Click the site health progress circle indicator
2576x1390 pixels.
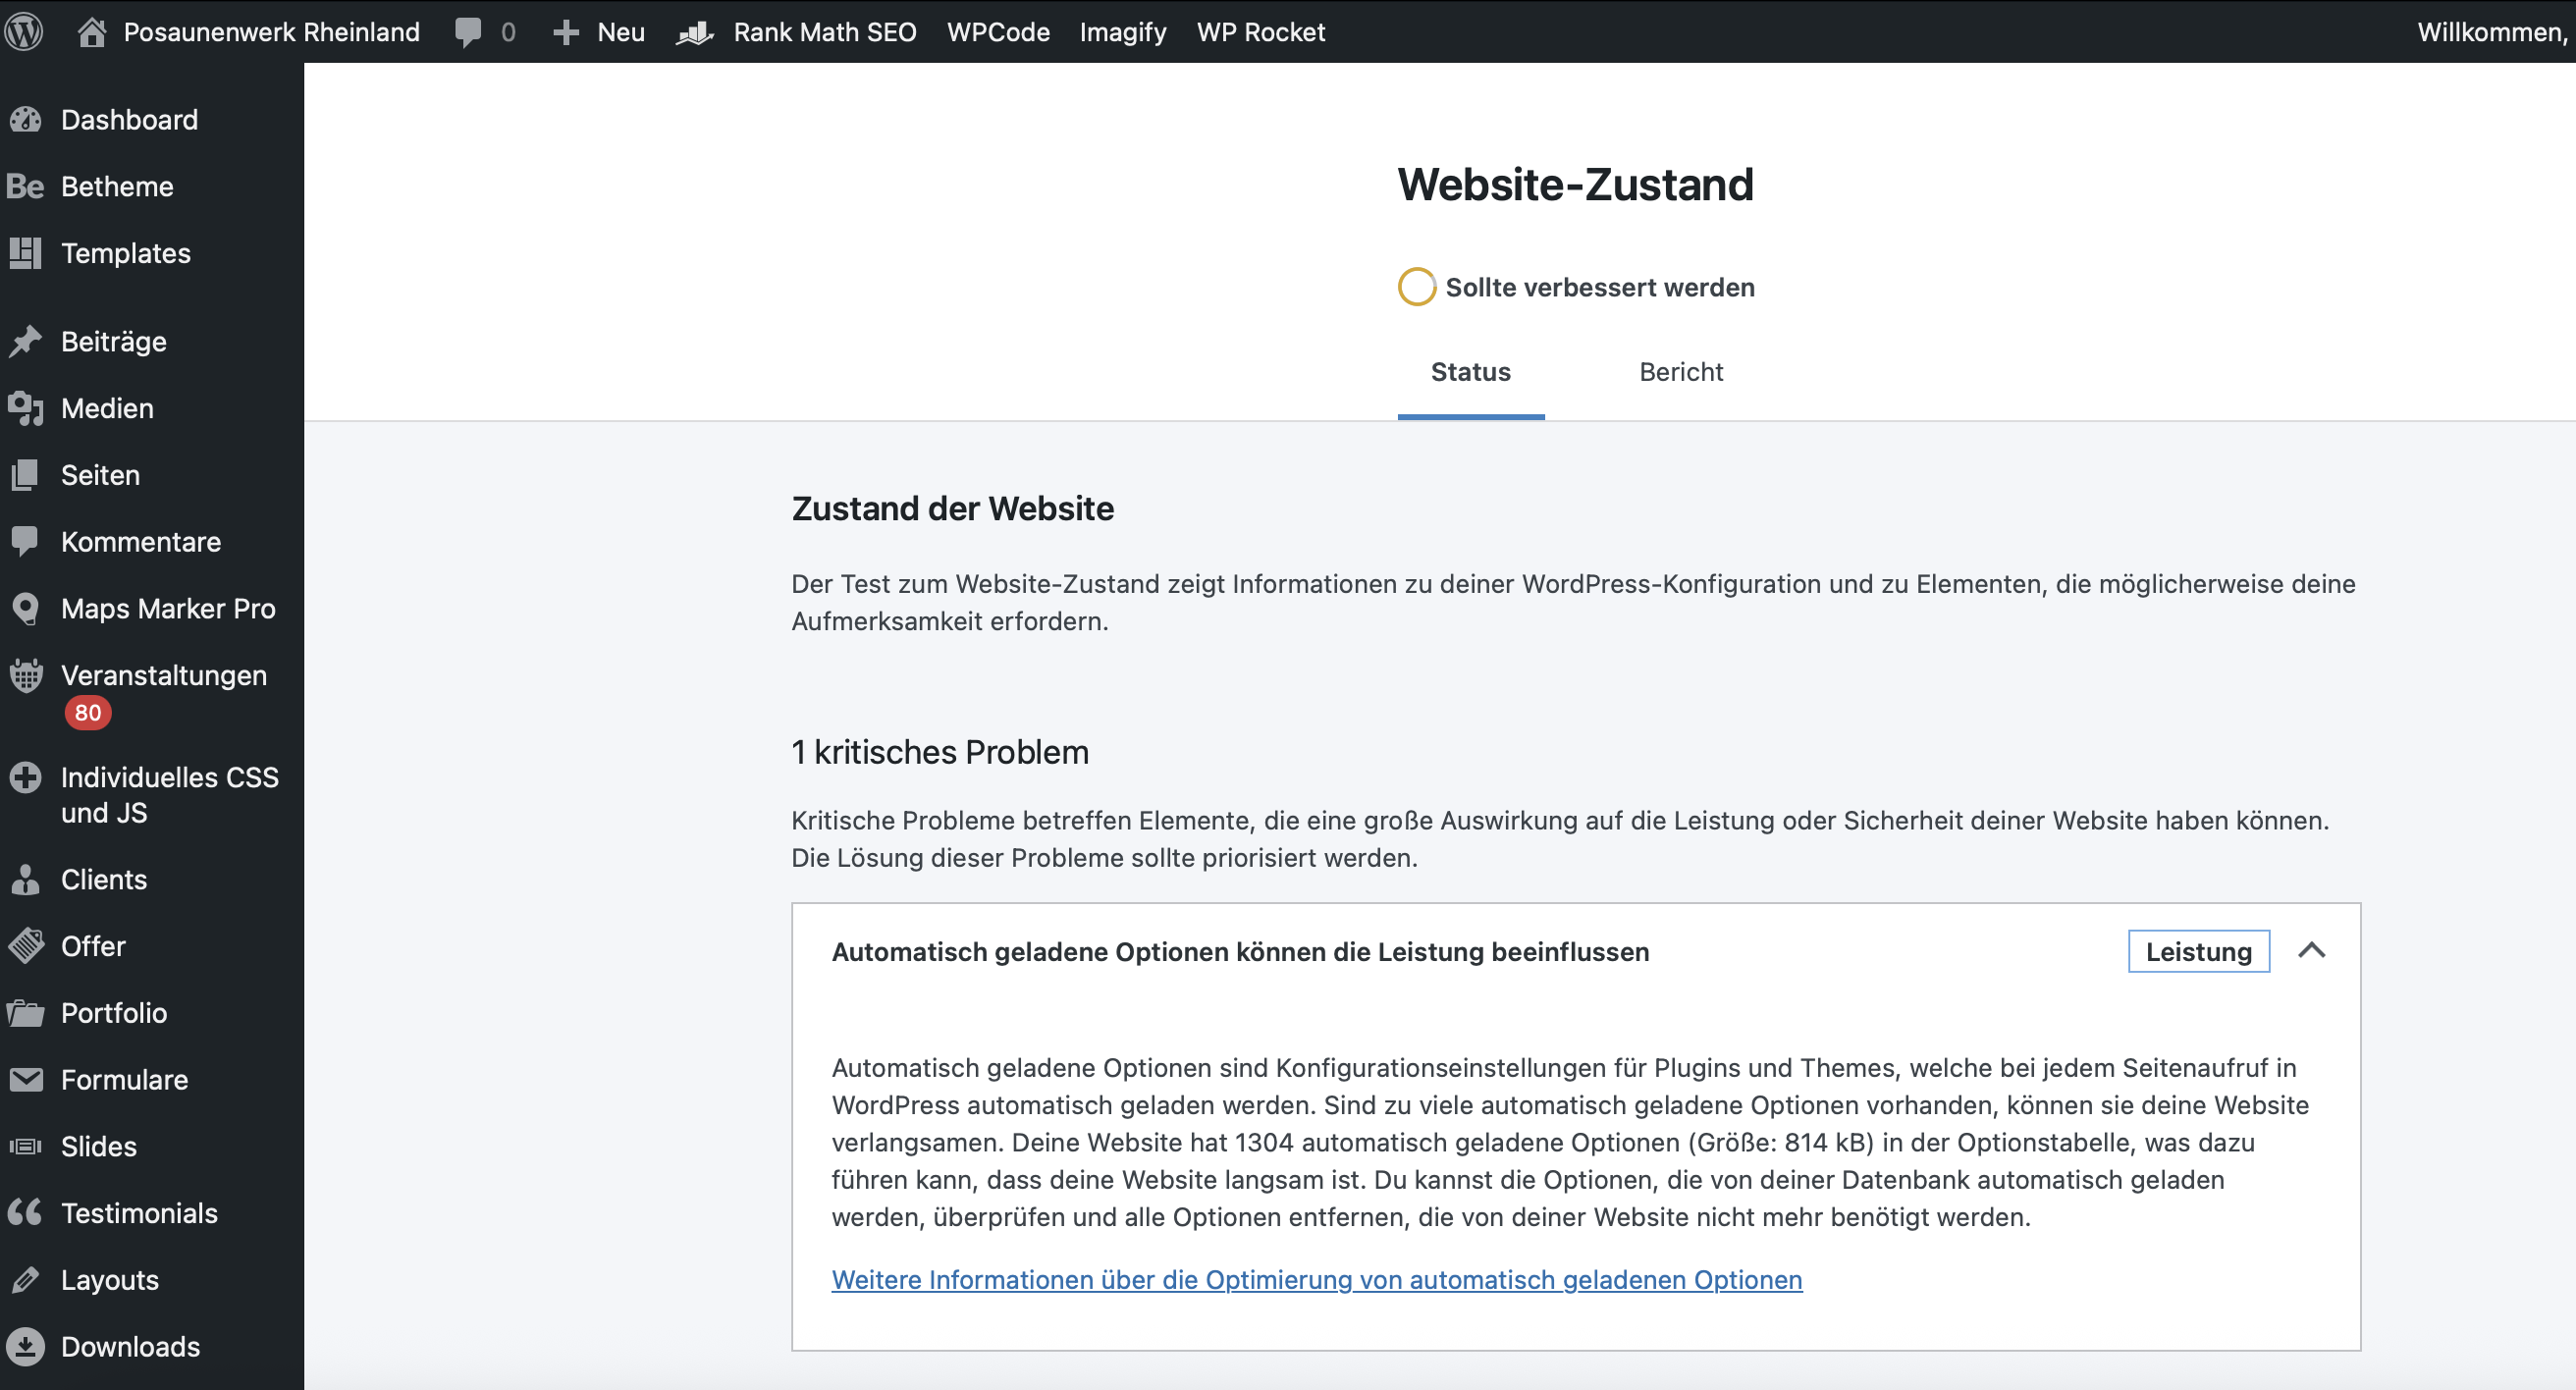pyautogui.click(x=1416, y=287)
